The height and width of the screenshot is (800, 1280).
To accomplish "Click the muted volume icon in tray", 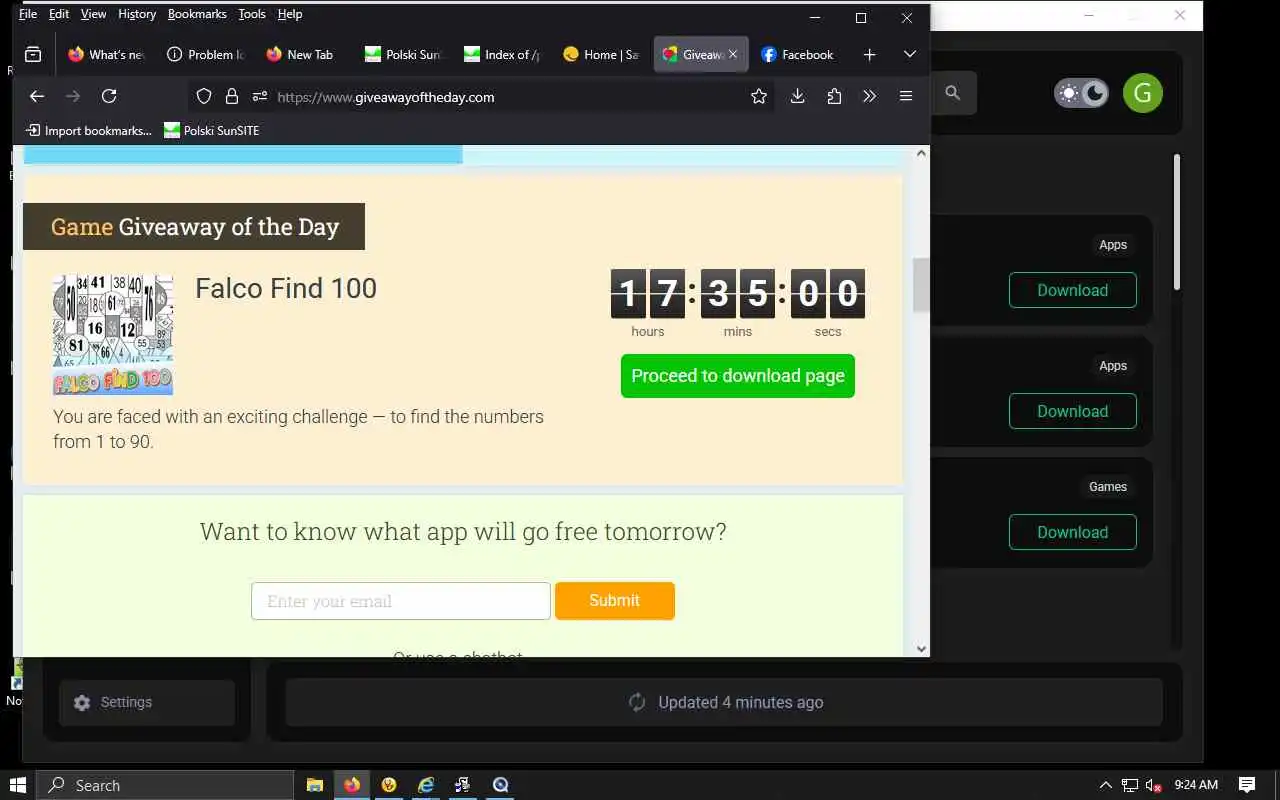I will point(1154,785).
